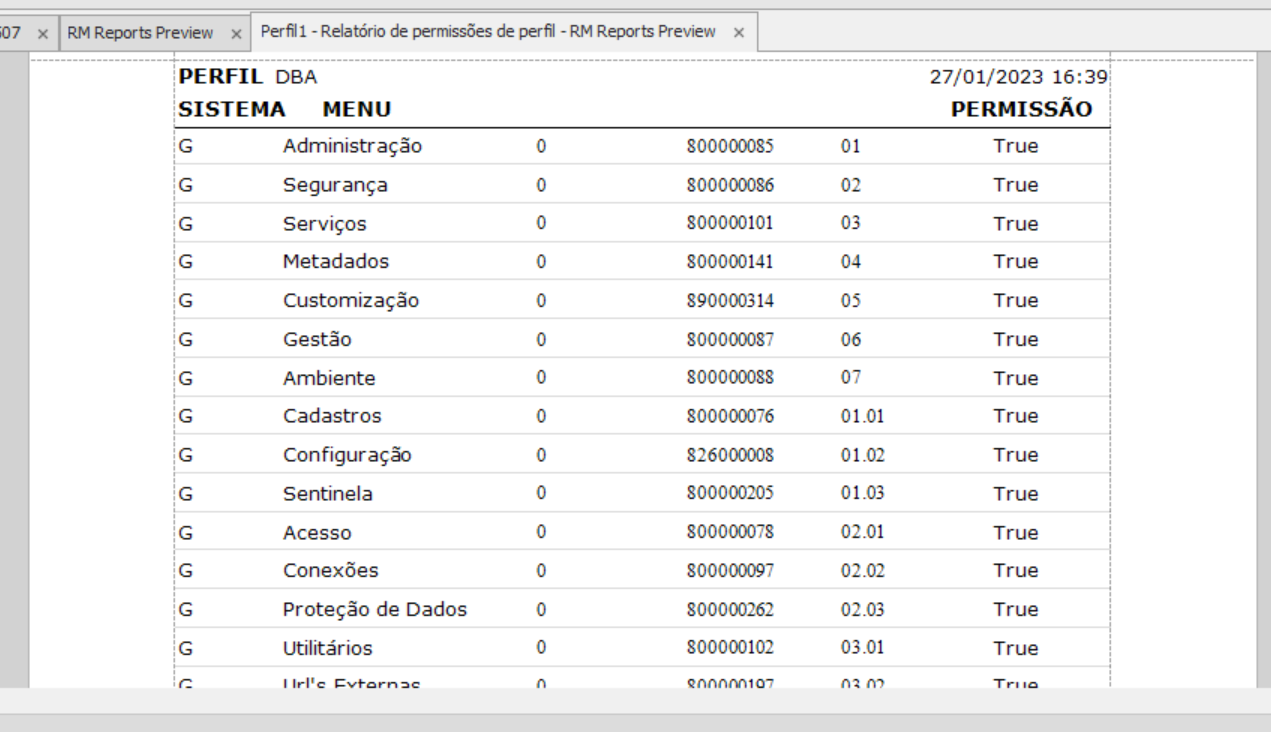Click order number 01 in Administração row
The height and width of the screenshot is (732, 1271).
click(851, 146)
